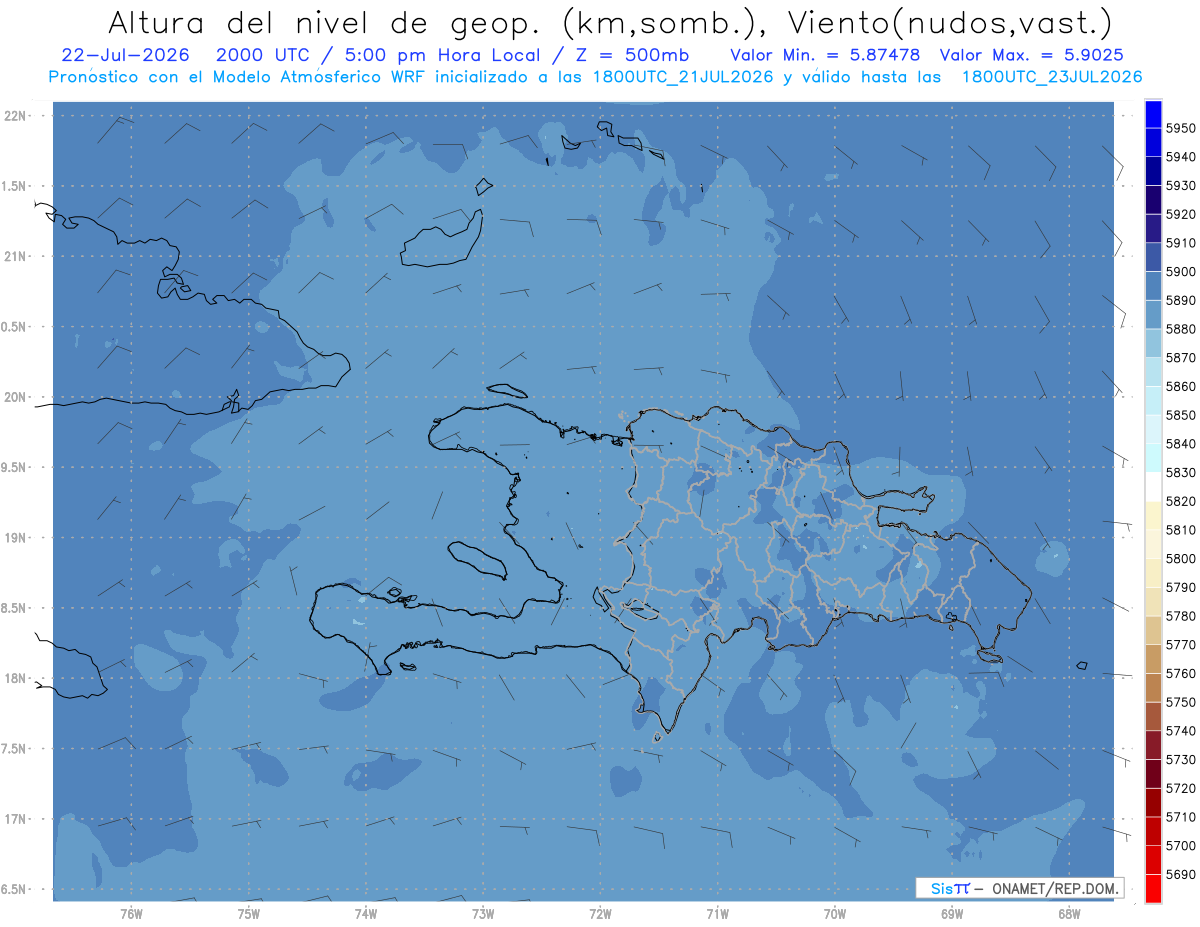This screenshot has height=927, width=1200.
Task: Click the tan swatch between 5780 and 5770
Action: tap(1153, 630)
